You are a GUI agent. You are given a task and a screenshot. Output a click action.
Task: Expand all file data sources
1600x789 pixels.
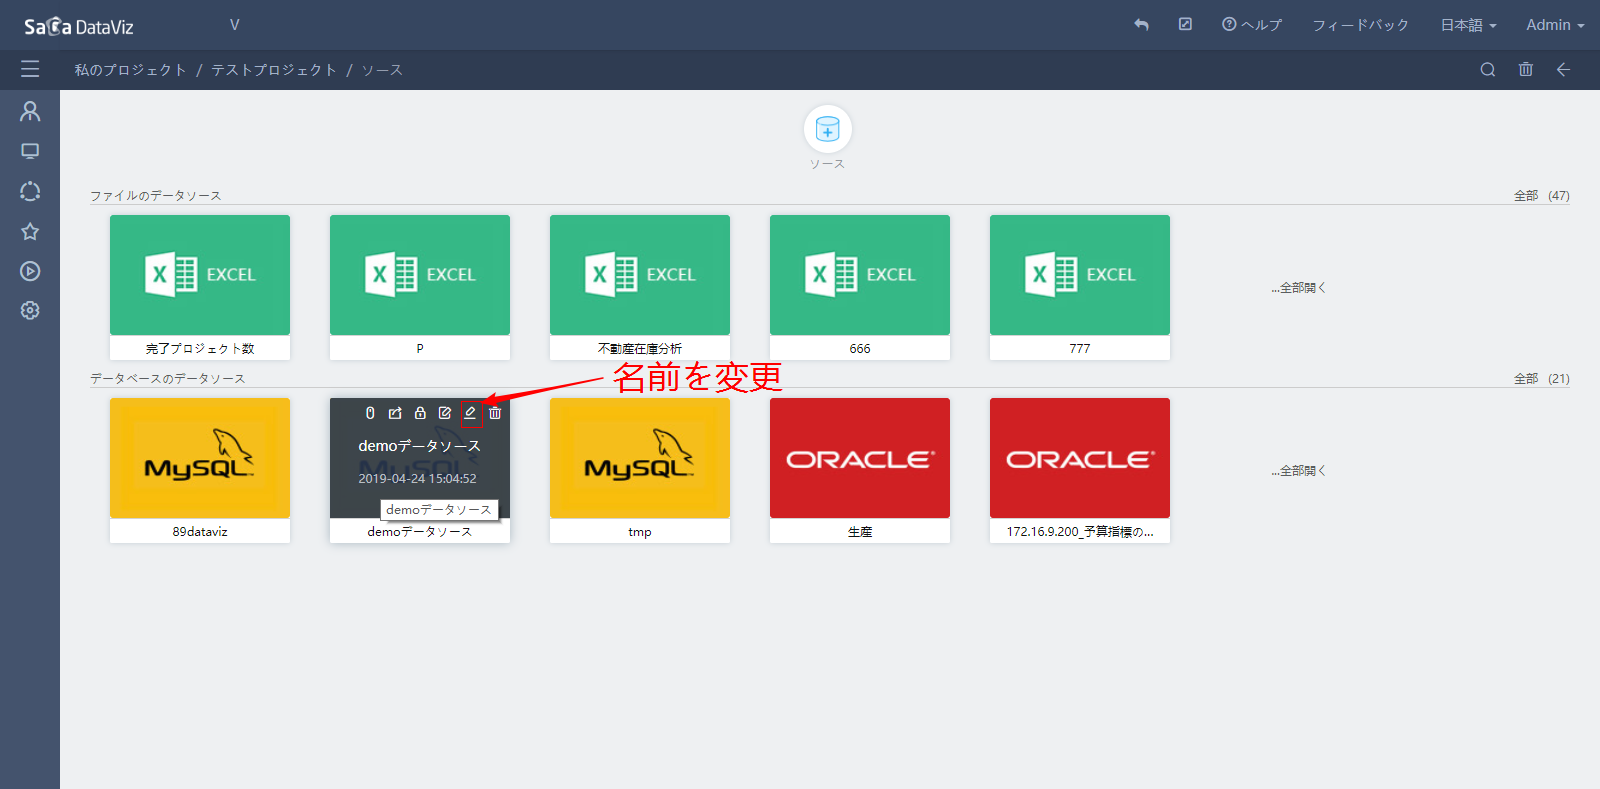[x=1299, y=288]
